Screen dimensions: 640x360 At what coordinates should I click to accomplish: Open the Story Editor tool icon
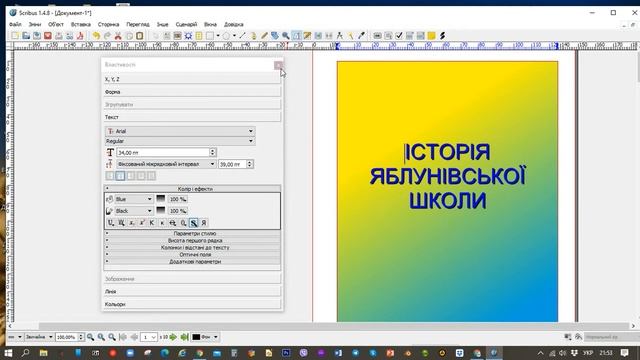pos(307,36)
